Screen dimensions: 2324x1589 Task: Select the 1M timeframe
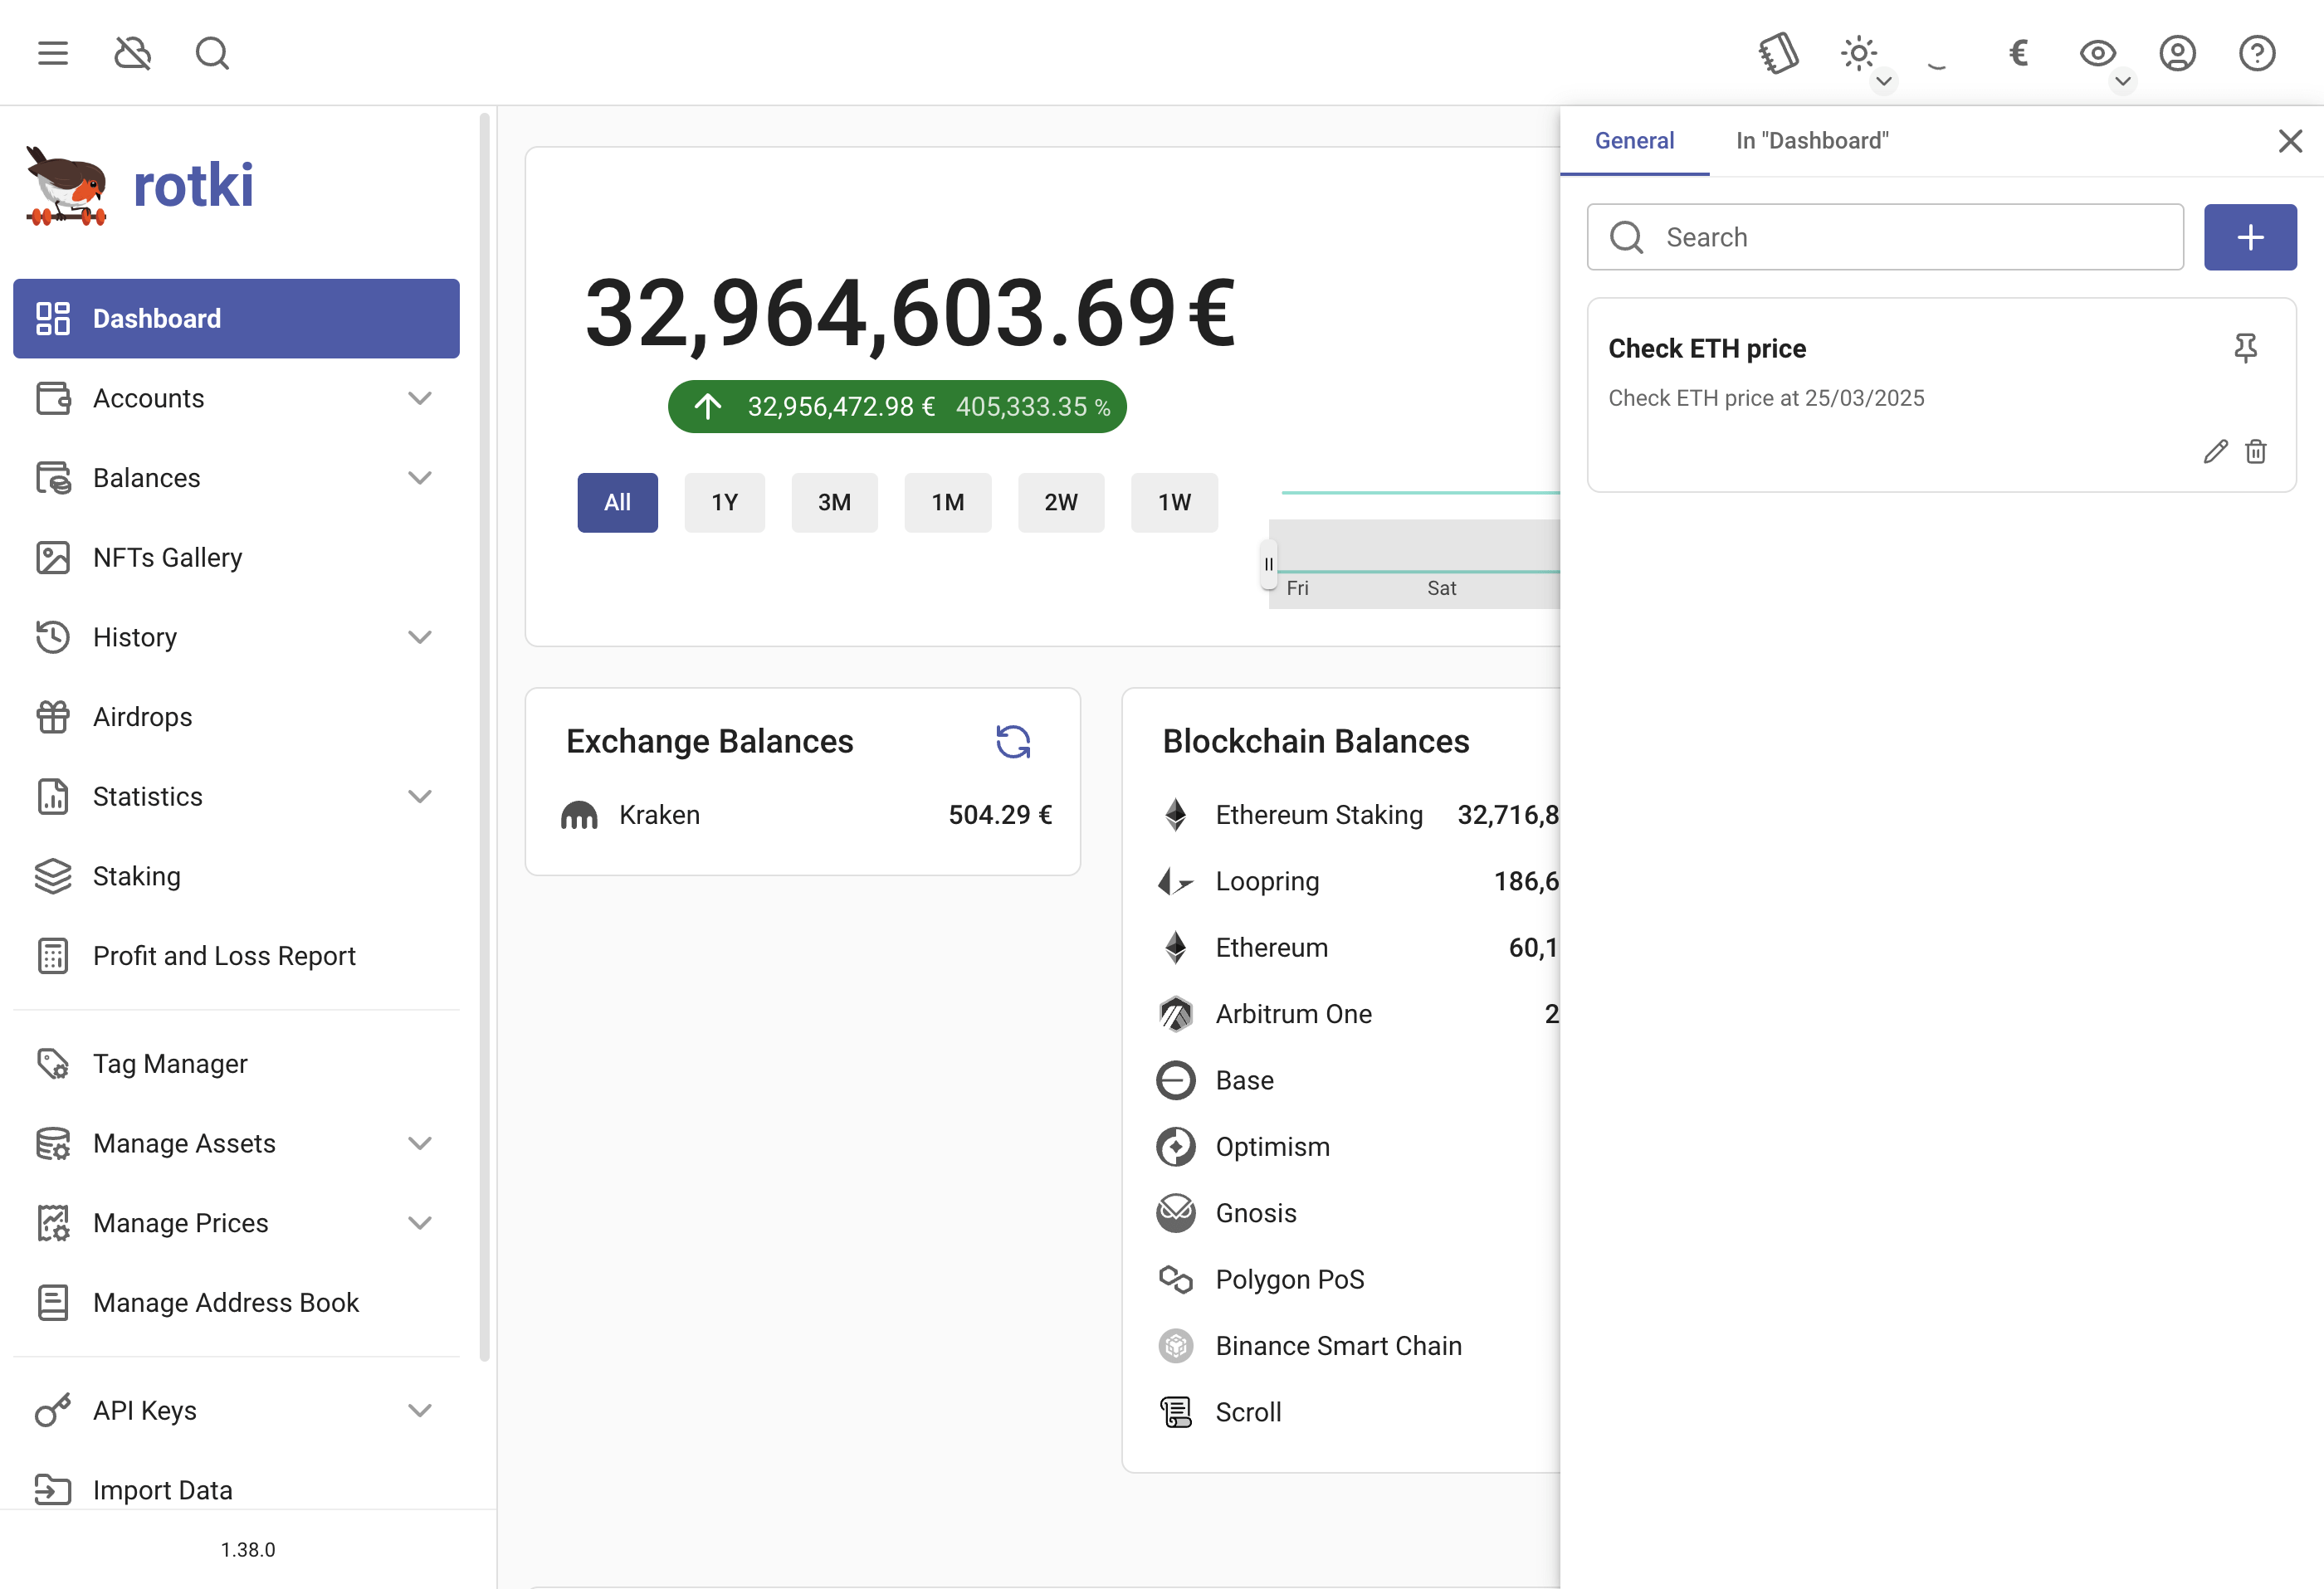coord(948,502)
